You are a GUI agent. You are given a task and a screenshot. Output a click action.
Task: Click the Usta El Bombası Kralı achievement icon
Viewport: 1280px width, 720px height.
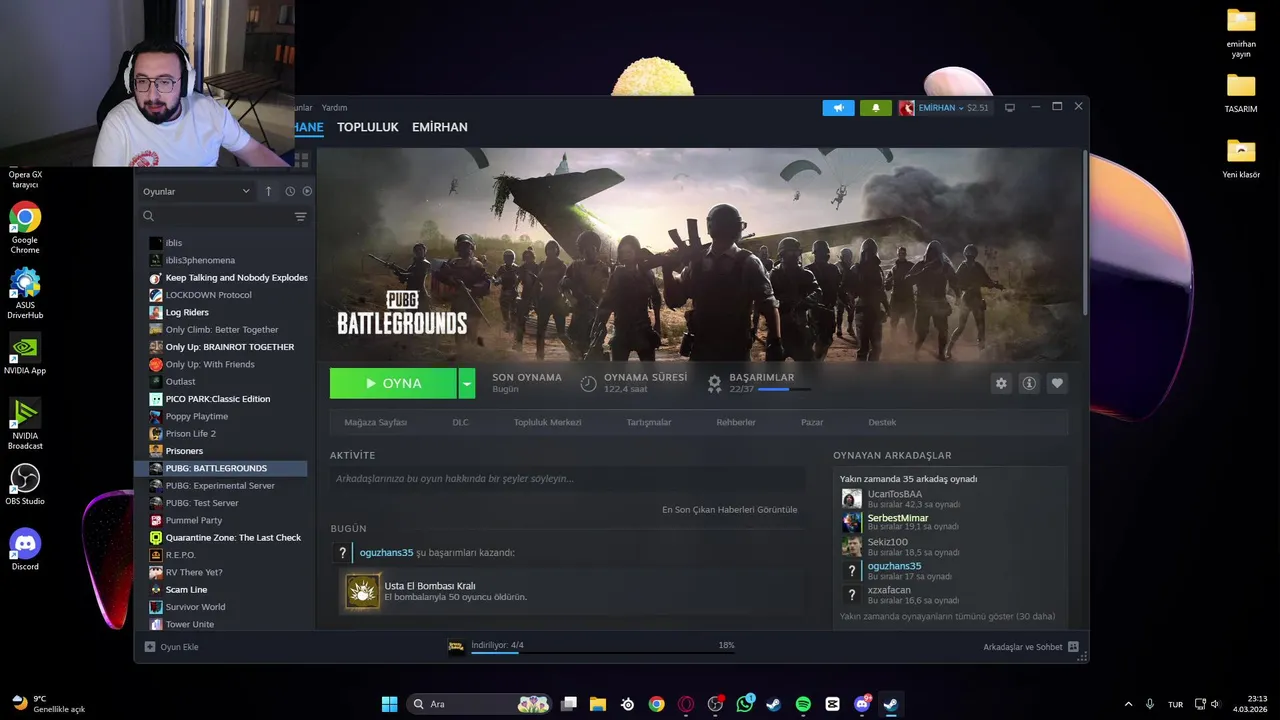[362, 591]
